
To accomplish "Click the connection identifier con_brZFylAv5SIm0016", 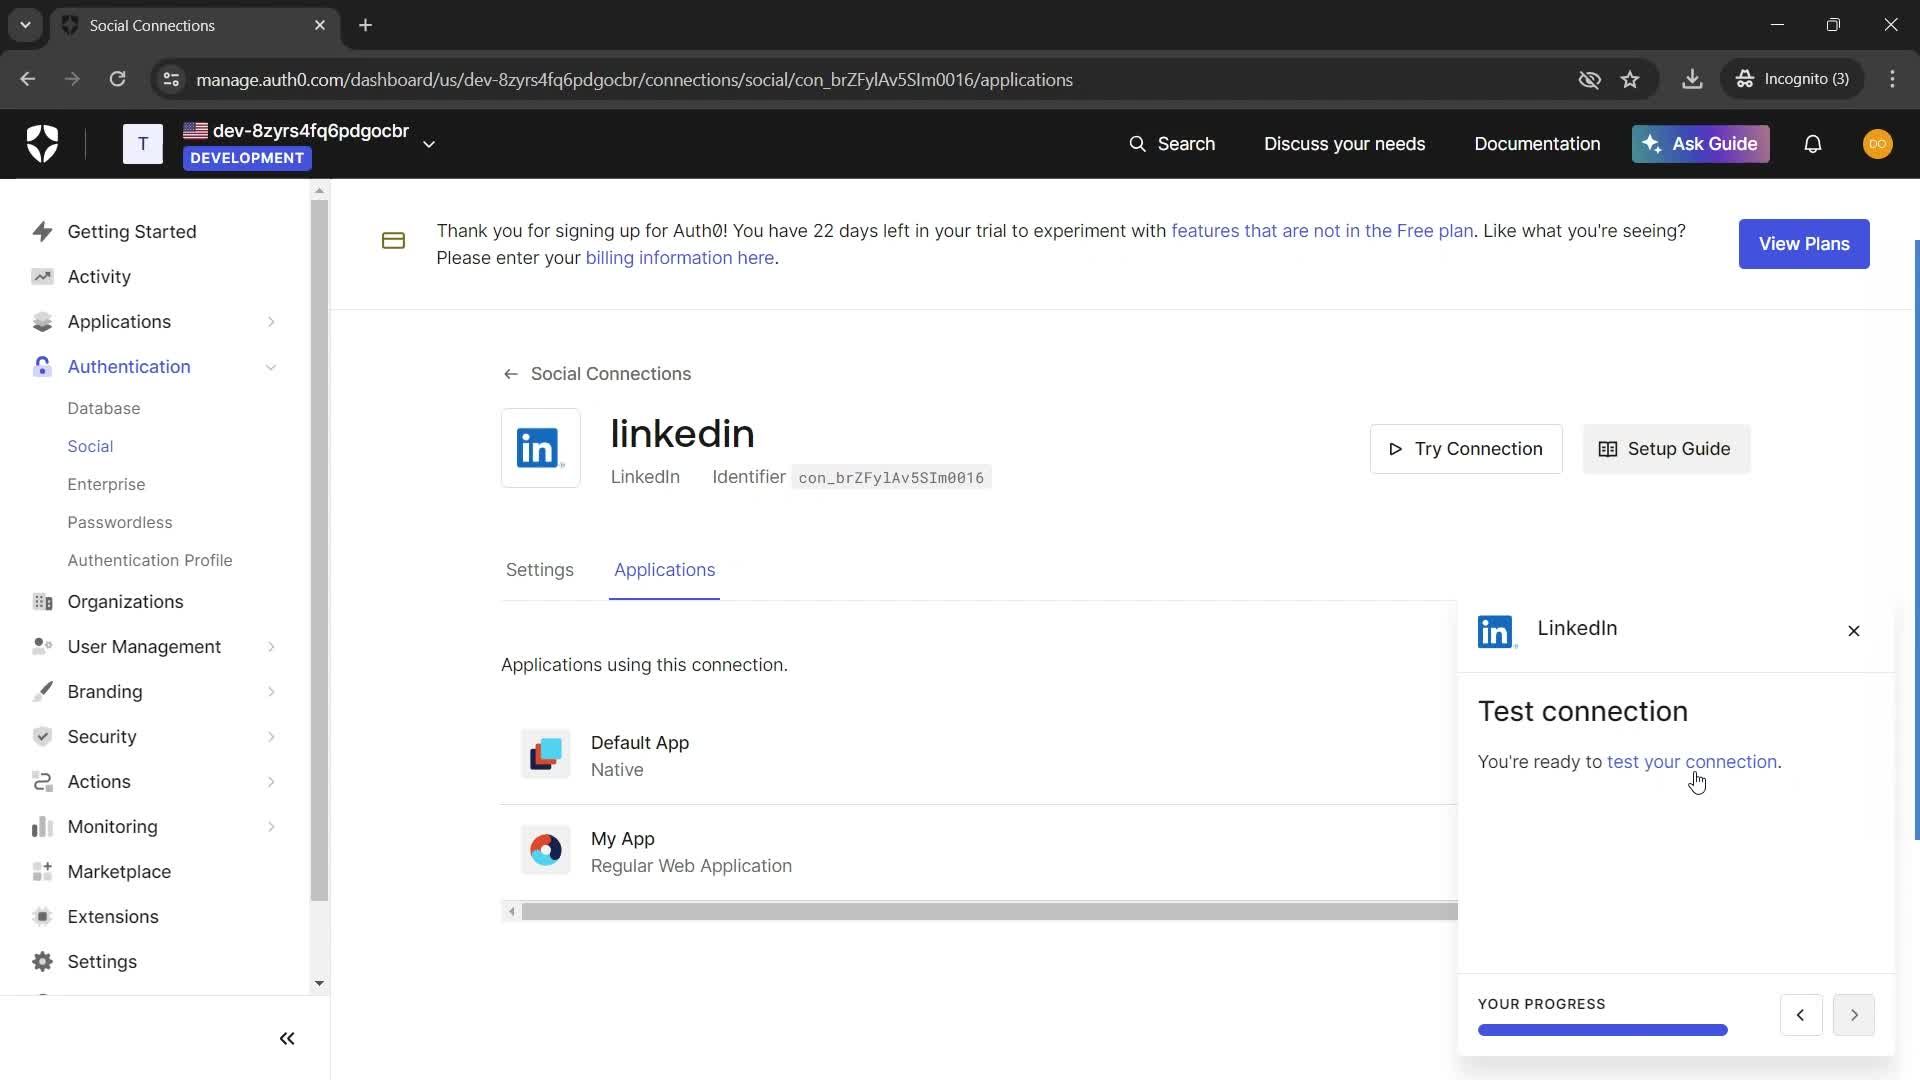I will point(891,478).
